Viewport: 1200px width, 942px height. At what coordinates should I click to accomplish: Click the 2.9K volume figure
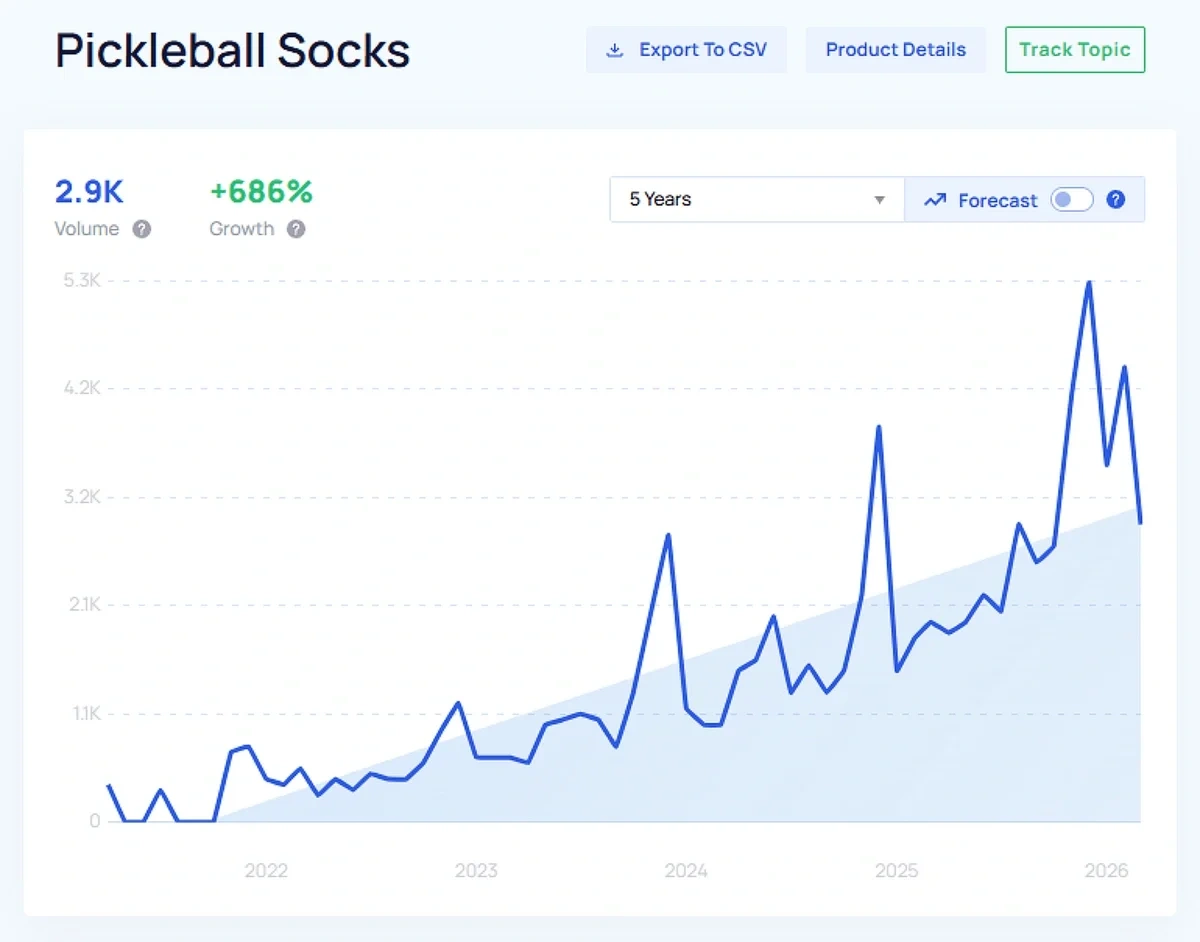click(x=90, y=192)
